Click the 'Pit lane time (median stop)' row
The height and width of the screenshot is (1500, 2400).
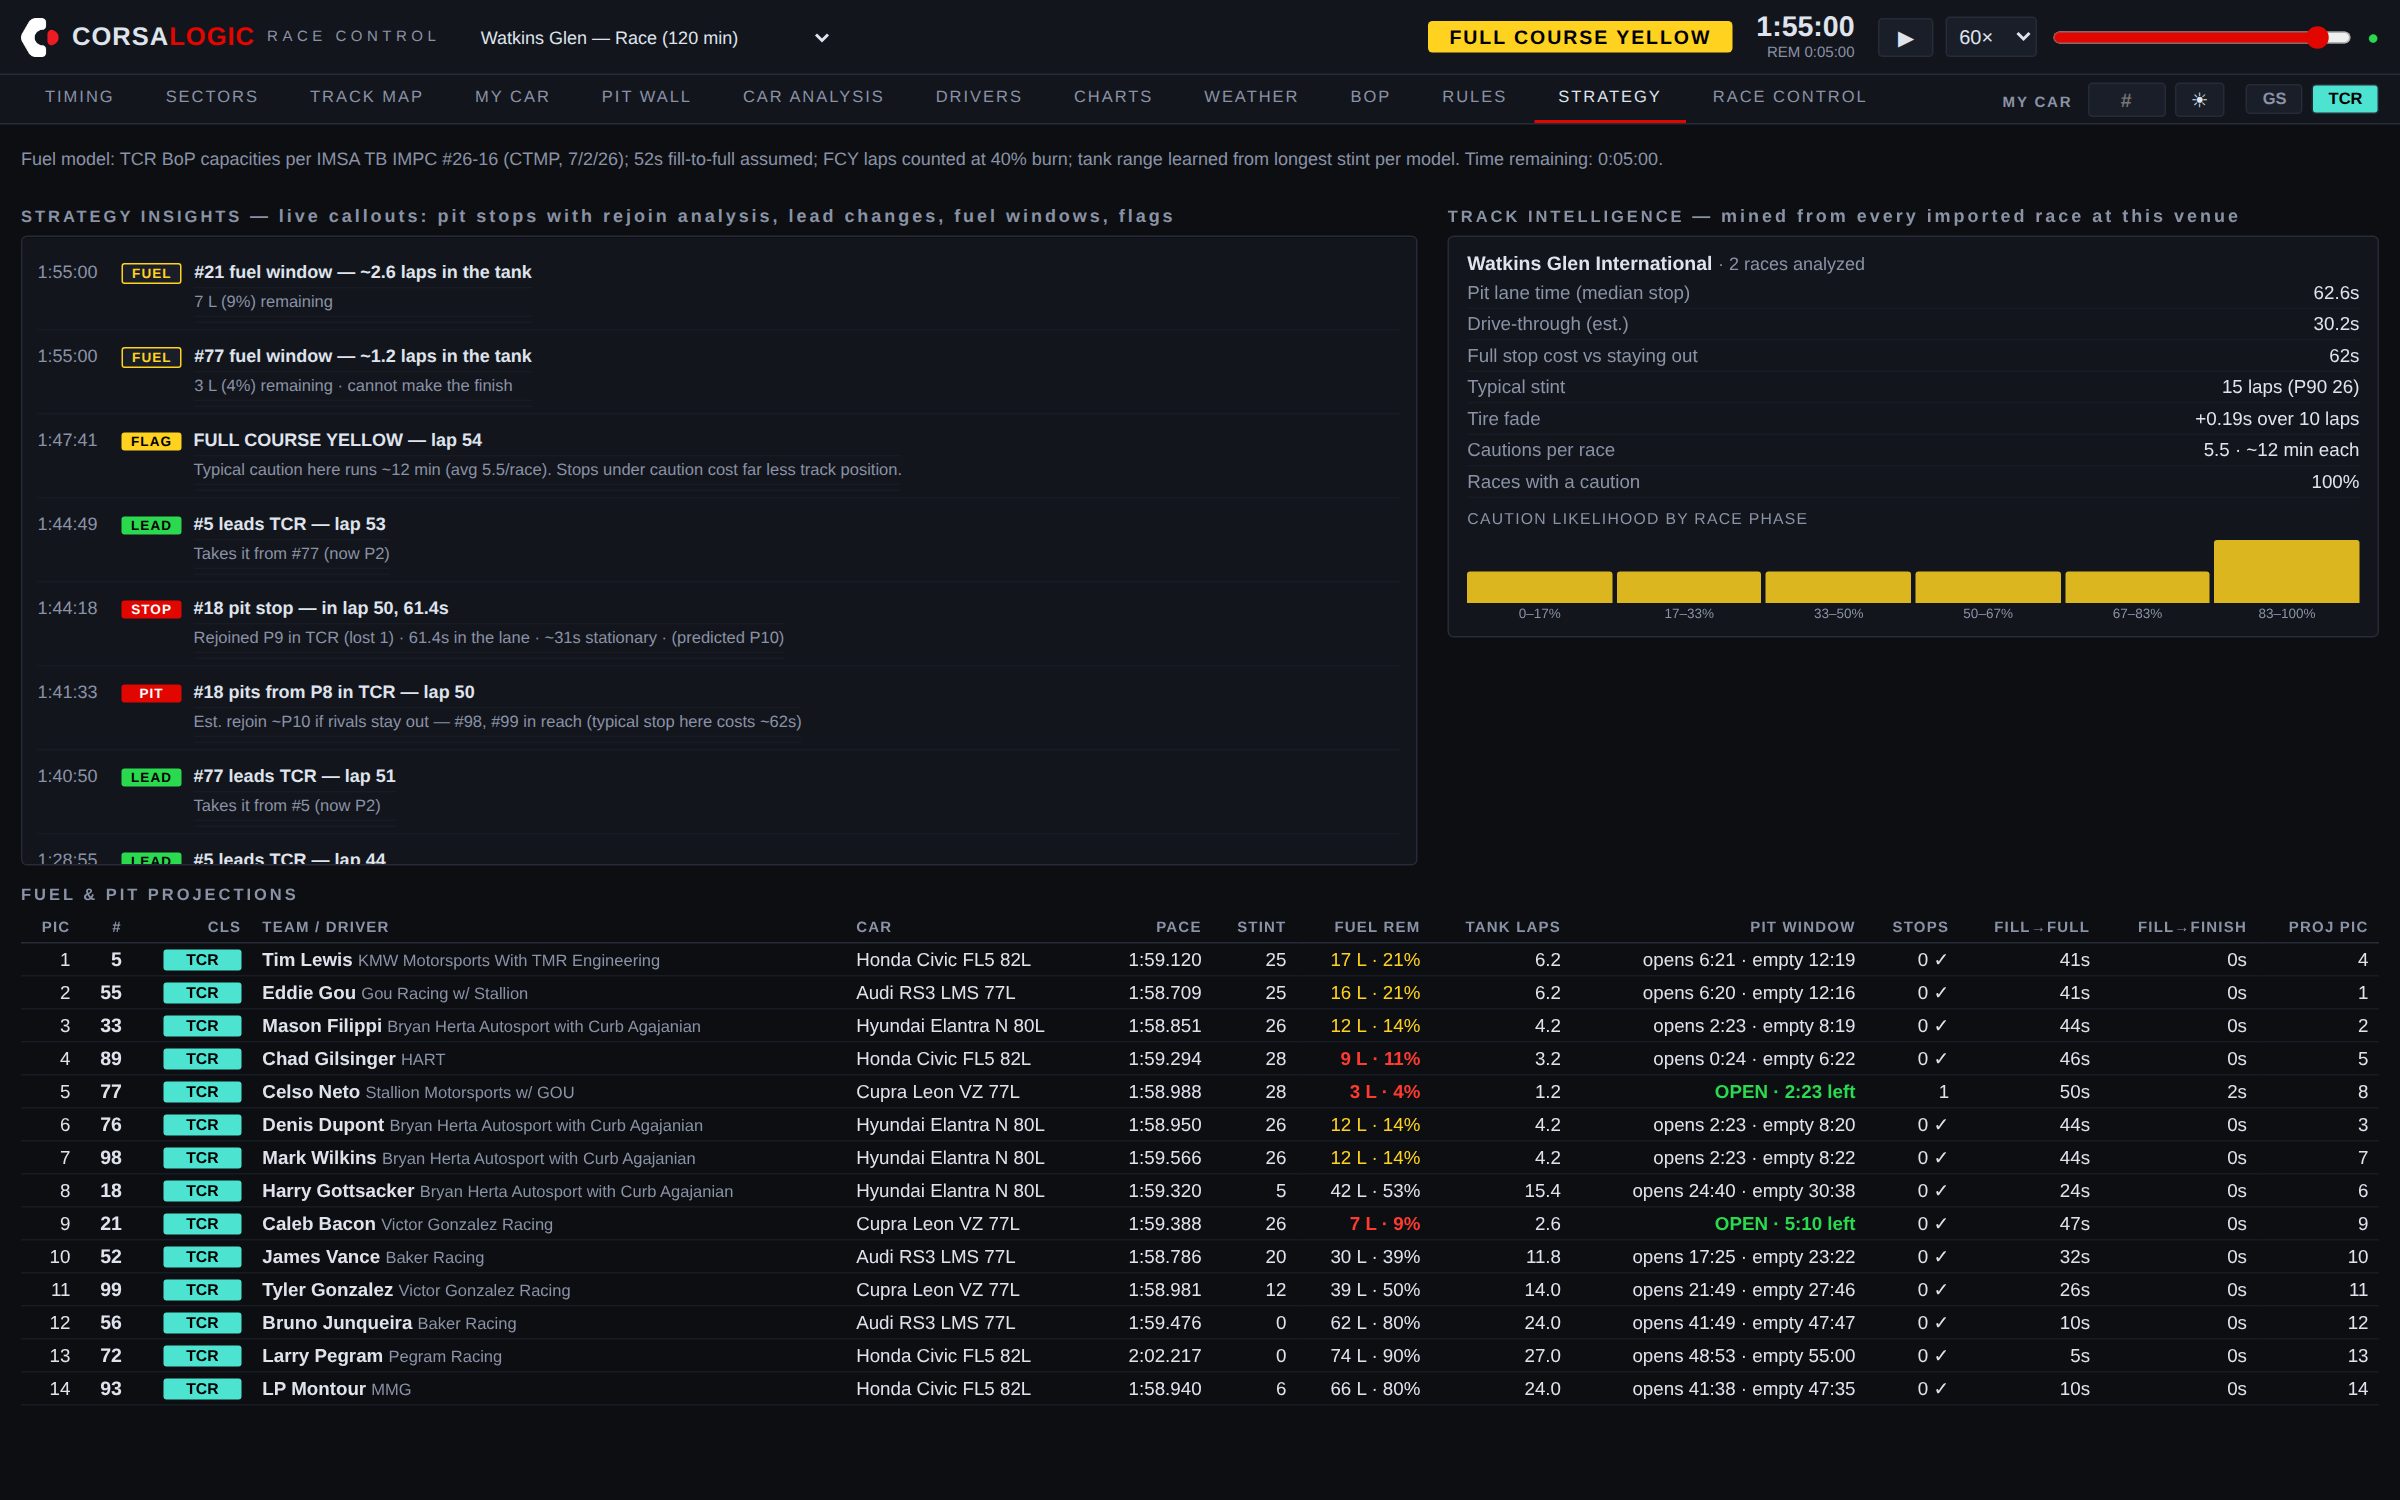click(1912, 293)
